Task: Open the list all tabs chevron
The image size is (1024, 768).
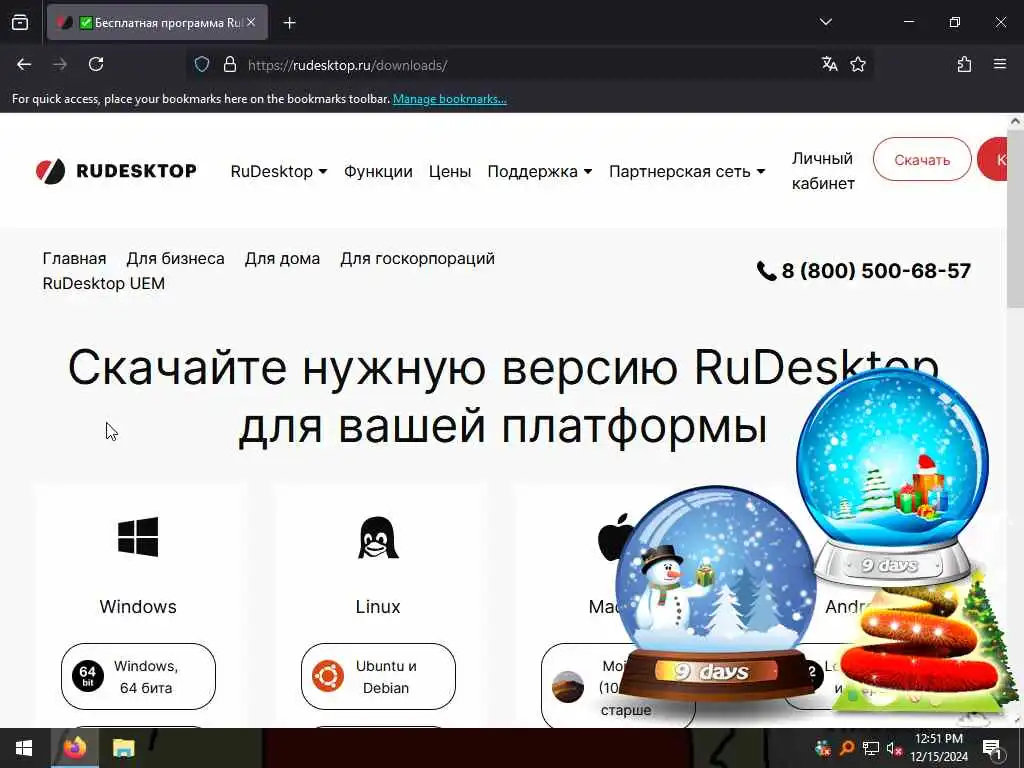Action: [825, 22]
